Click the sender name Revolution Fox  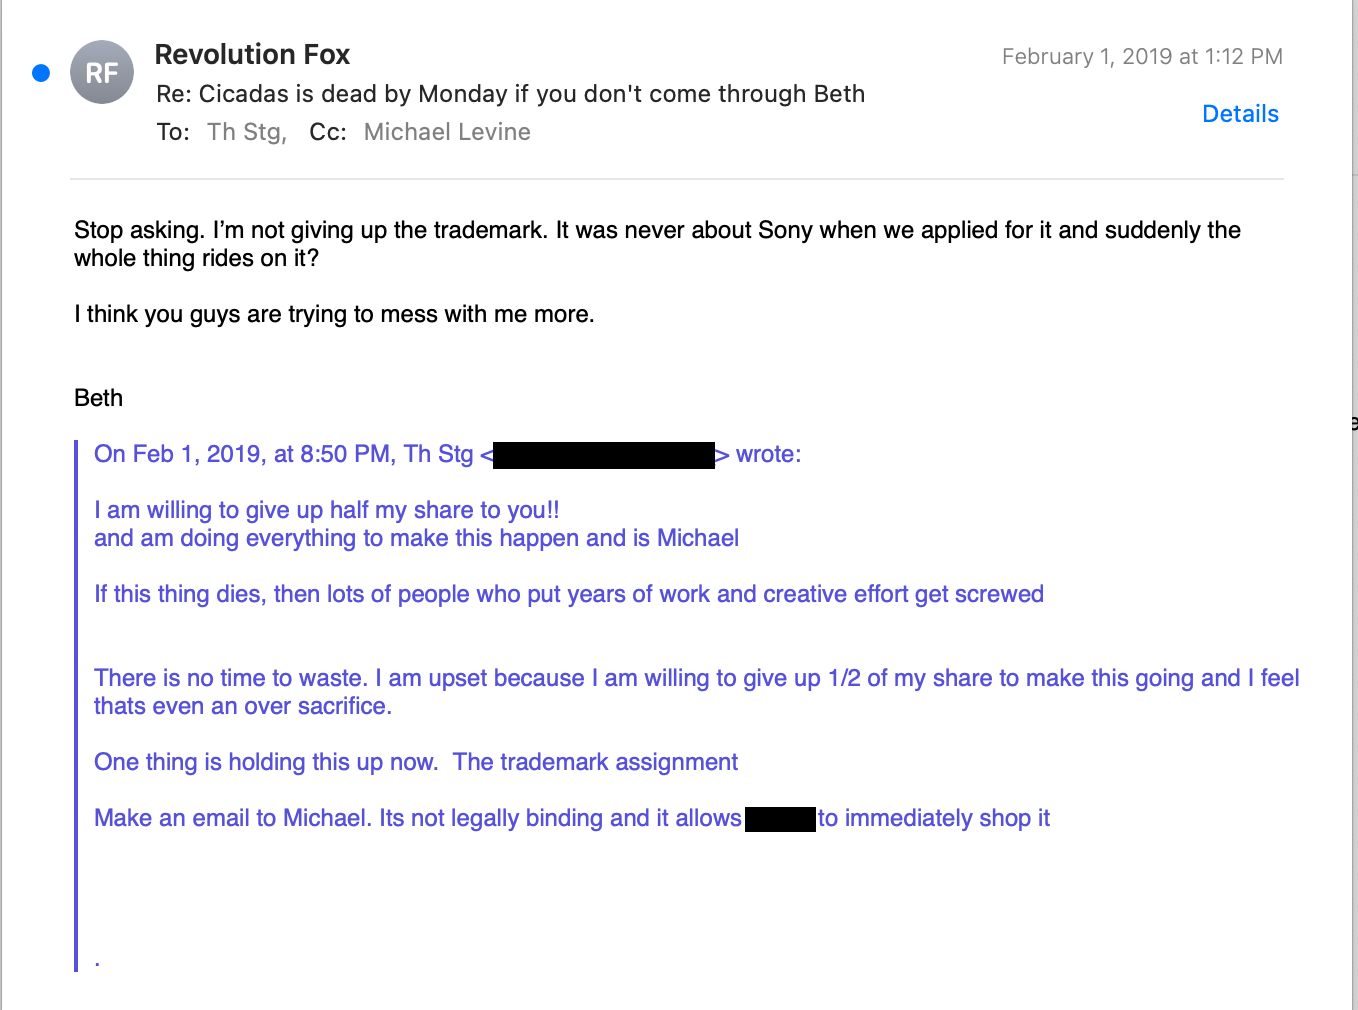252,54
